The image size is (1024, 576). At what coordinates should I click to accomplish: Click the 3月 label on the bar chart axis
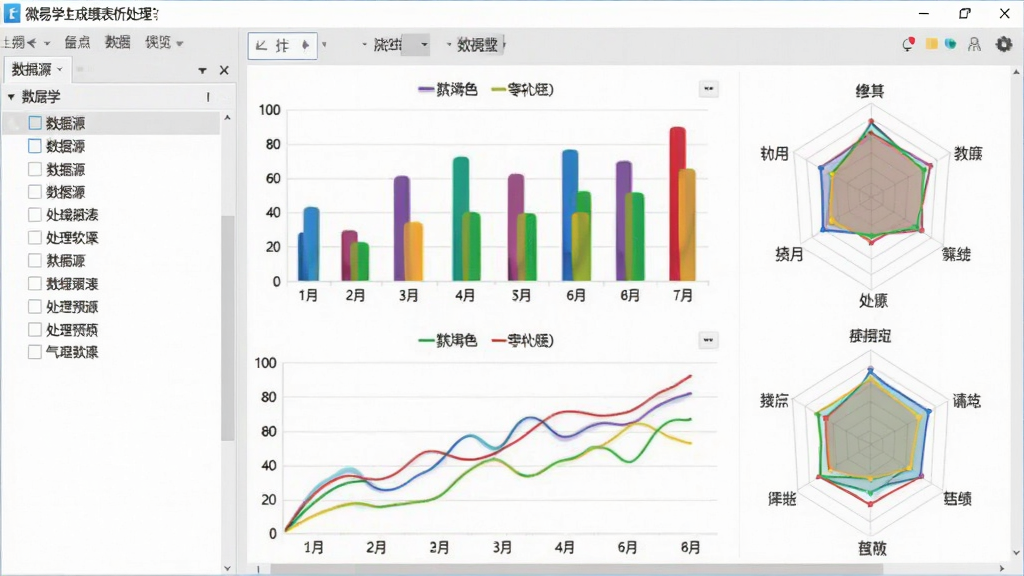(409, 296)
